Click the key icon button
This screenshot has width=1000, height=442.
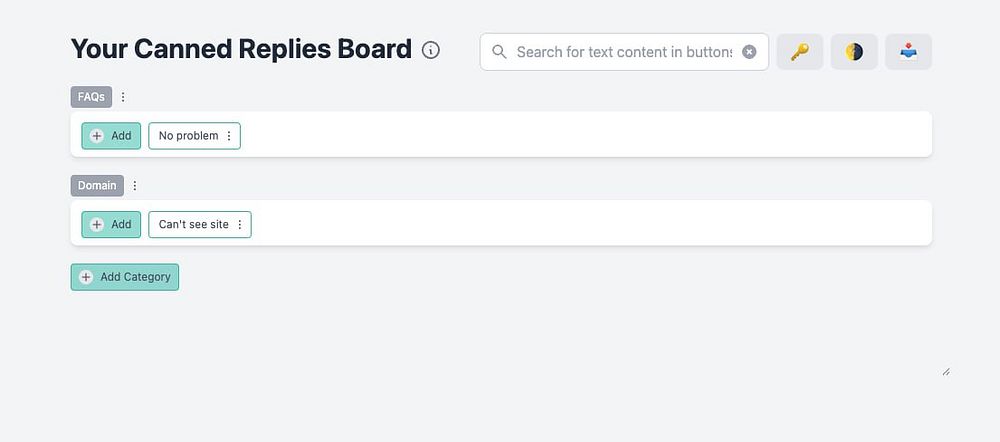coord(800,52)
